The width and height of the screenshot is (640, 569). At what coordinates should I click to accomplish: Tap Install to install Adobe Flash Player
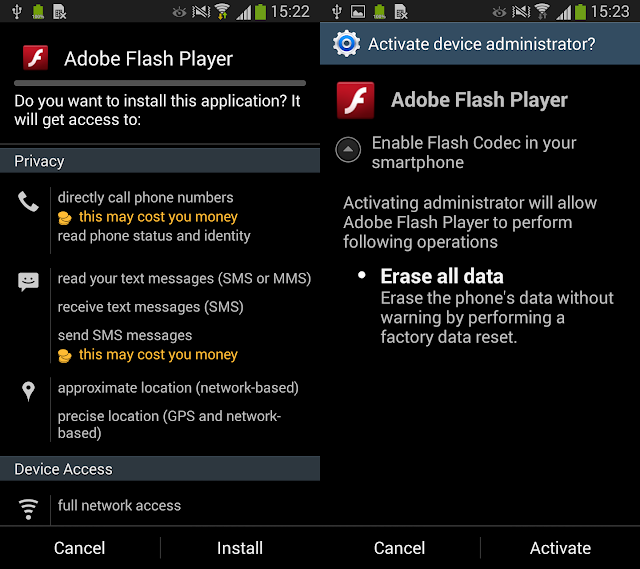tap(240, 548)
